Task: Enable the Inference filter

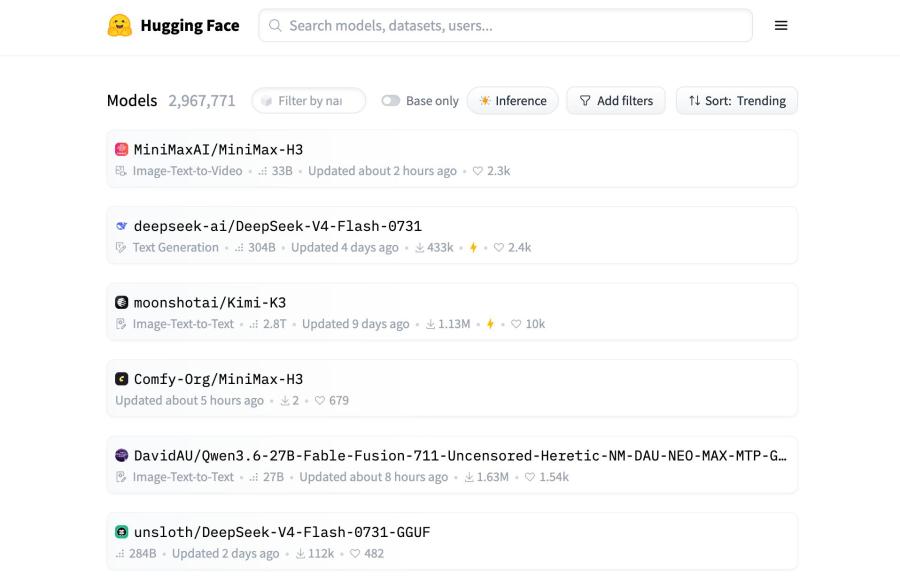Action: (x=513, y=100)
